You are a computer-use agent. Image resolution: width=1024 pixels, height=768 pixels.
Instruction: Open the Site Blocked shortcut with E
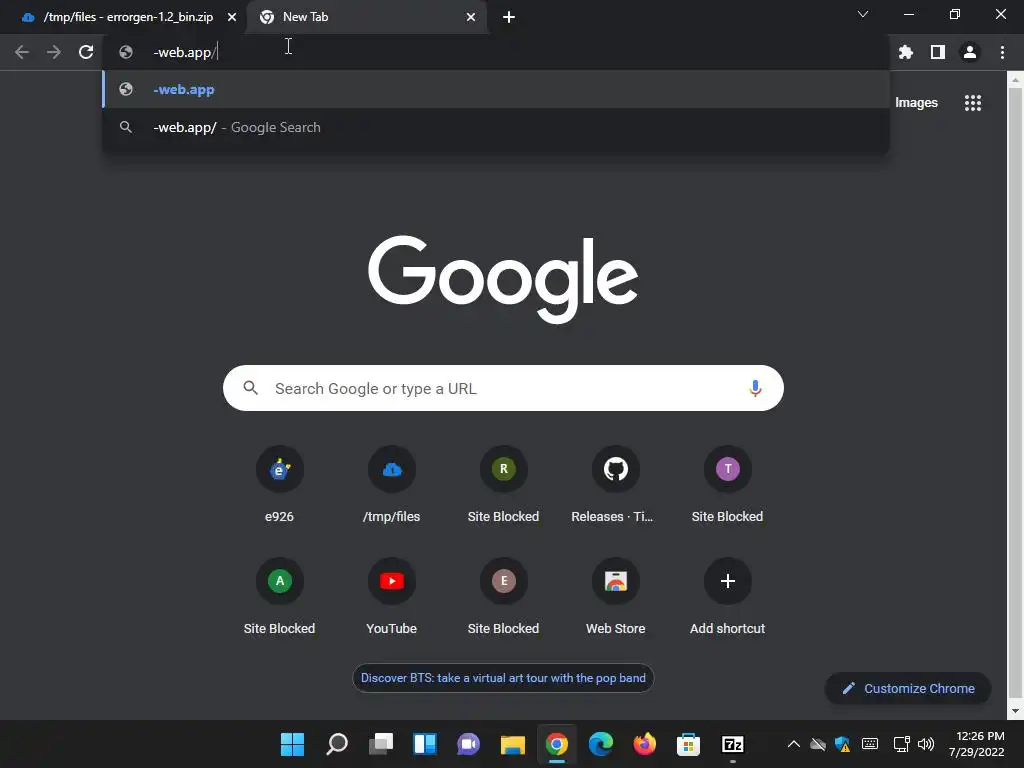[x=504, y=596]
